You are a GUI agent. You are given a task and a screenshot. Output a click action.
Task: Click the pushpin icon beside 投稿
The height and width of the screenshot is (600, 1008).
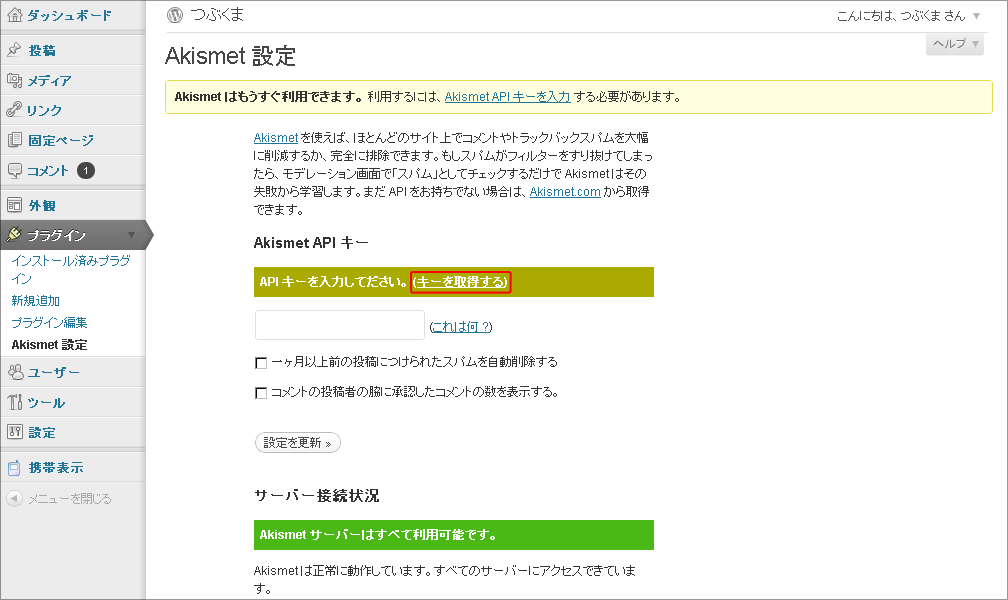(14, 50)
